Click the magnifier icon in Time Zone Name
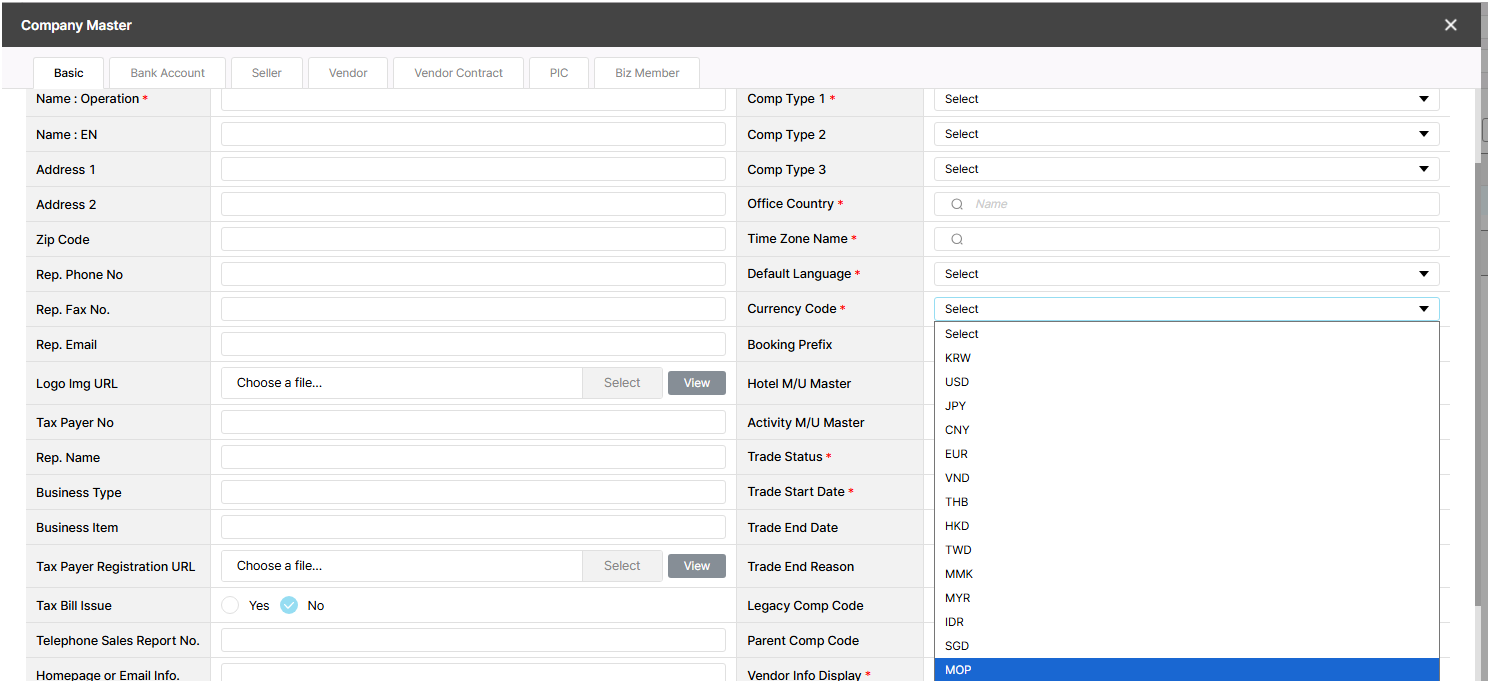The image size is (1490, 683). click(x=957, y=239)
